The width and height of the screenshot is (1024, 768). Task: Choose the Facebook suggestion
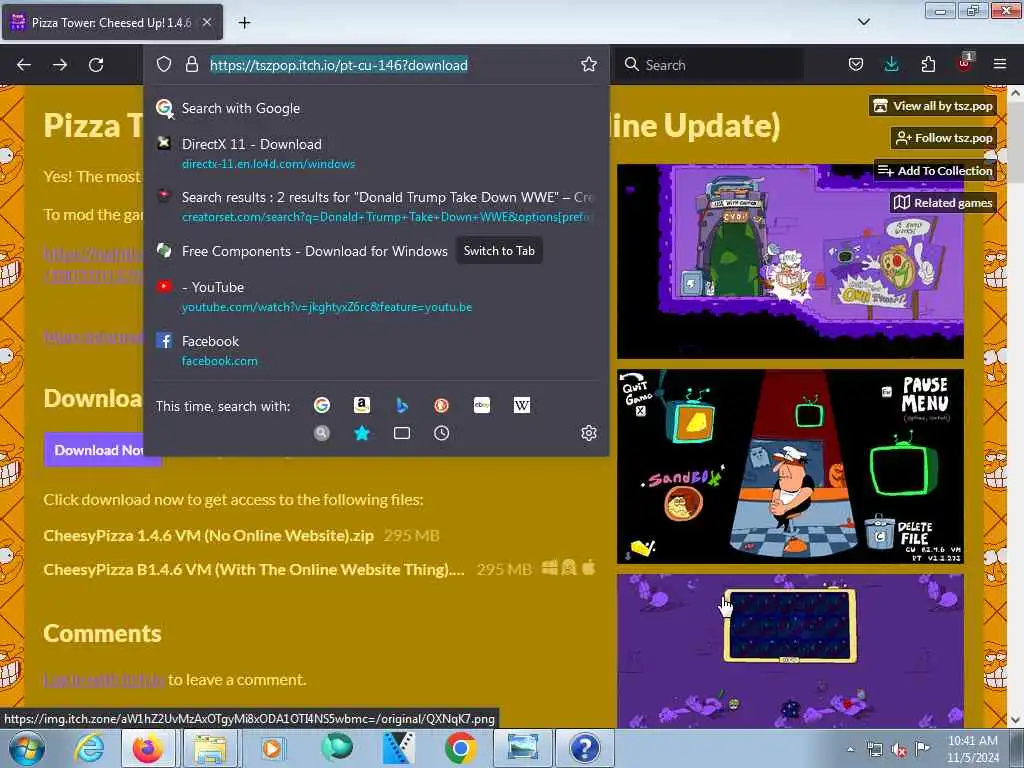click(x=376, y=351)
